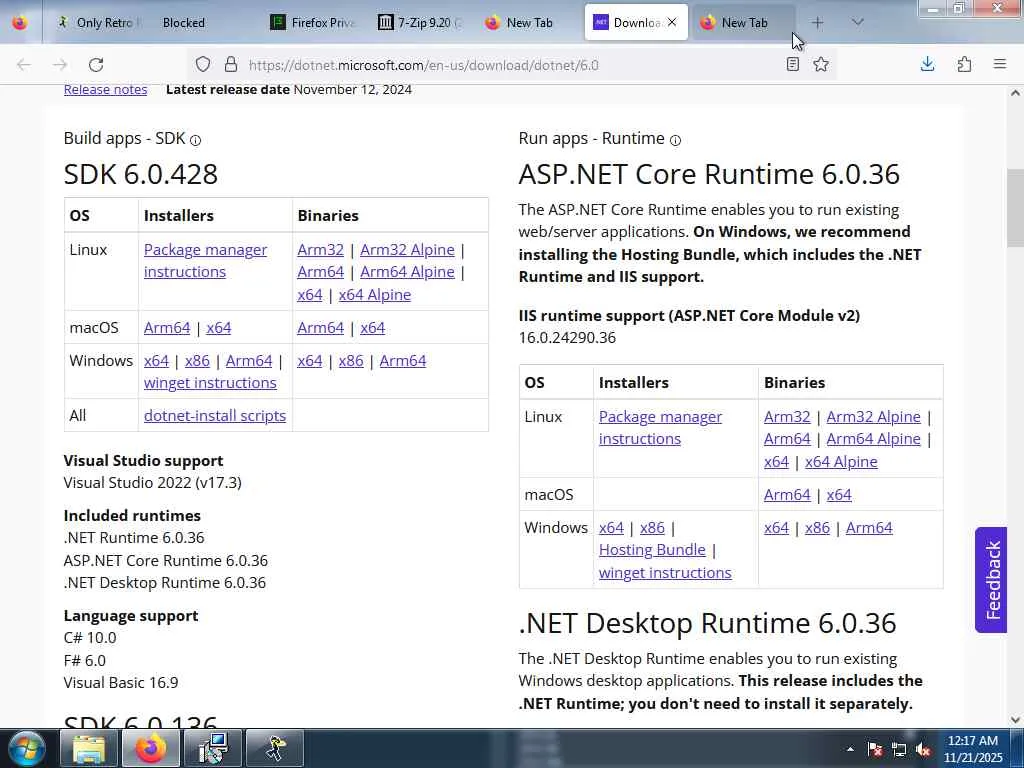Select the Visual Studio 2022 (v17.3) text

152,483
